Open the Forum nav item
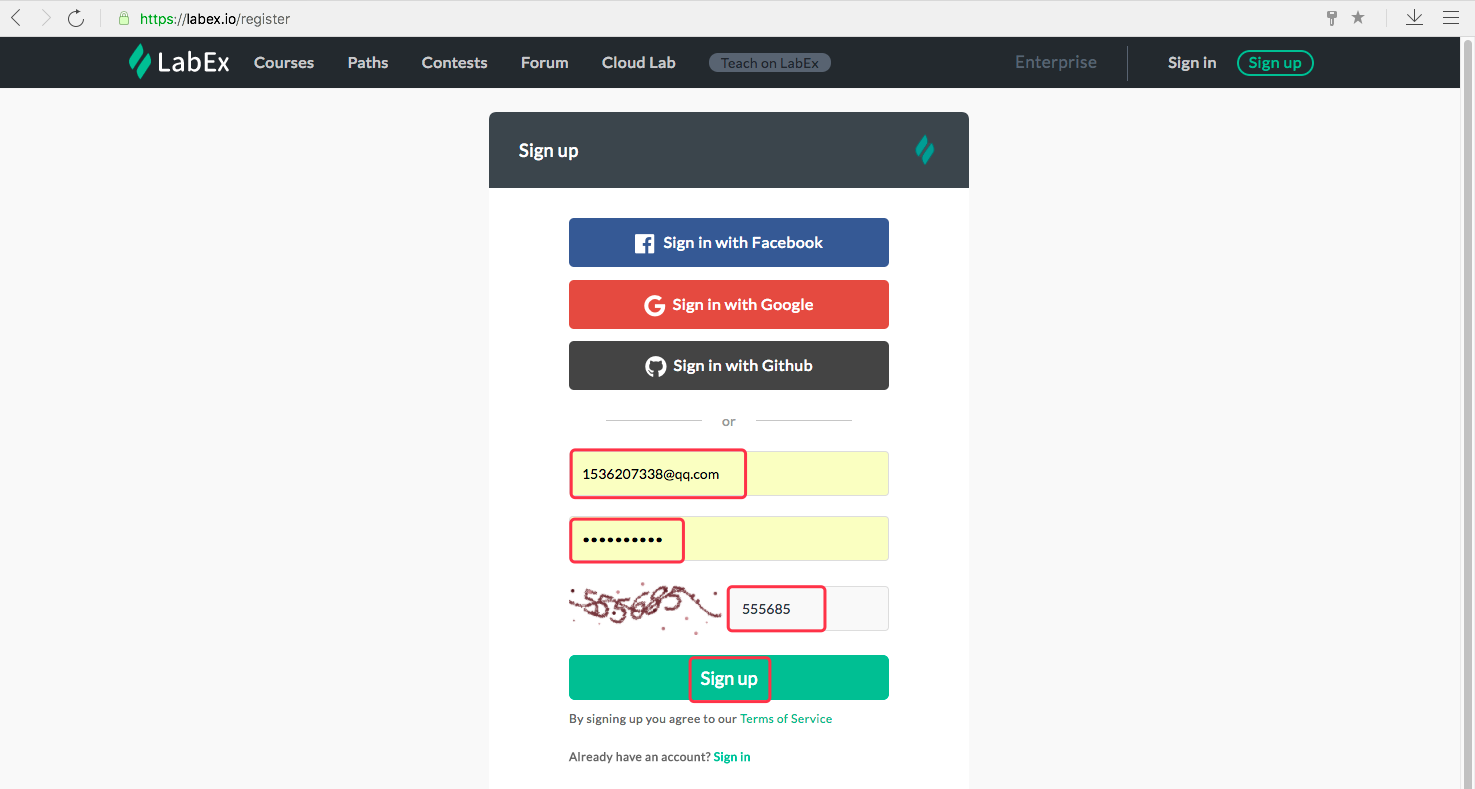1475x789 pixels. click(545, 62)
